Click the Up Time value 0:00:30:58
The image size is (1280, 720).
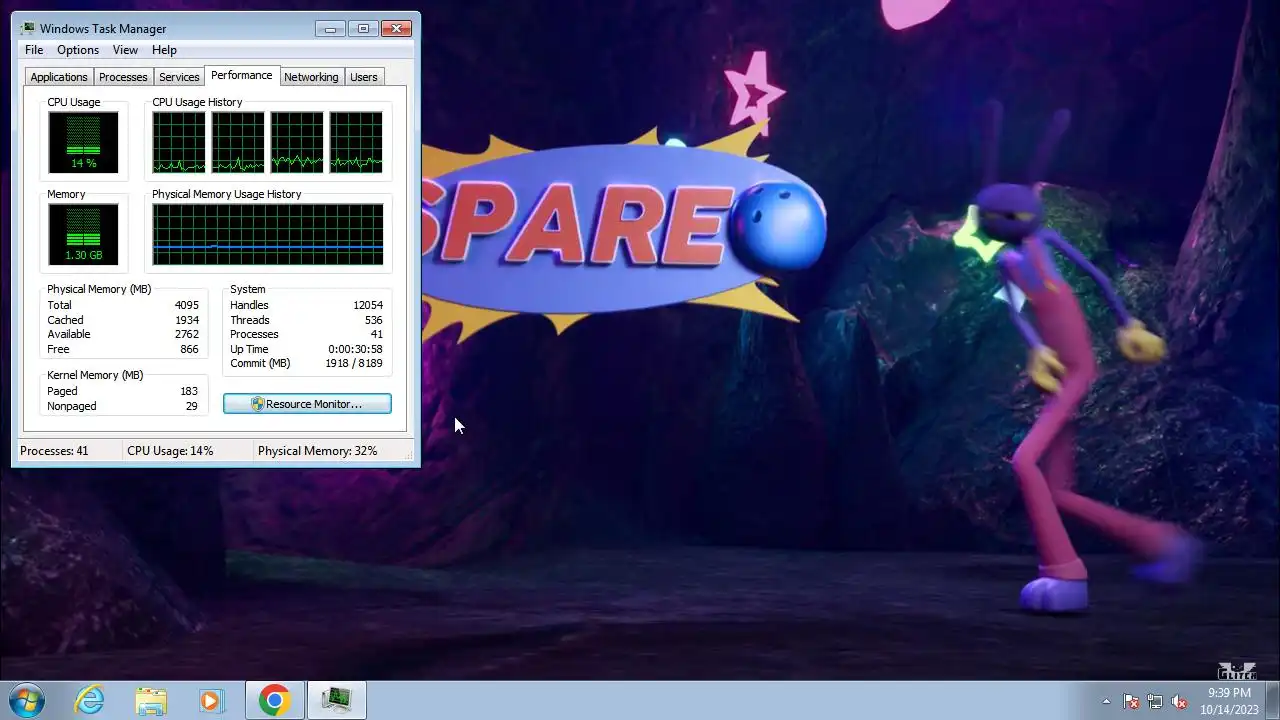(x=355, y=349)
